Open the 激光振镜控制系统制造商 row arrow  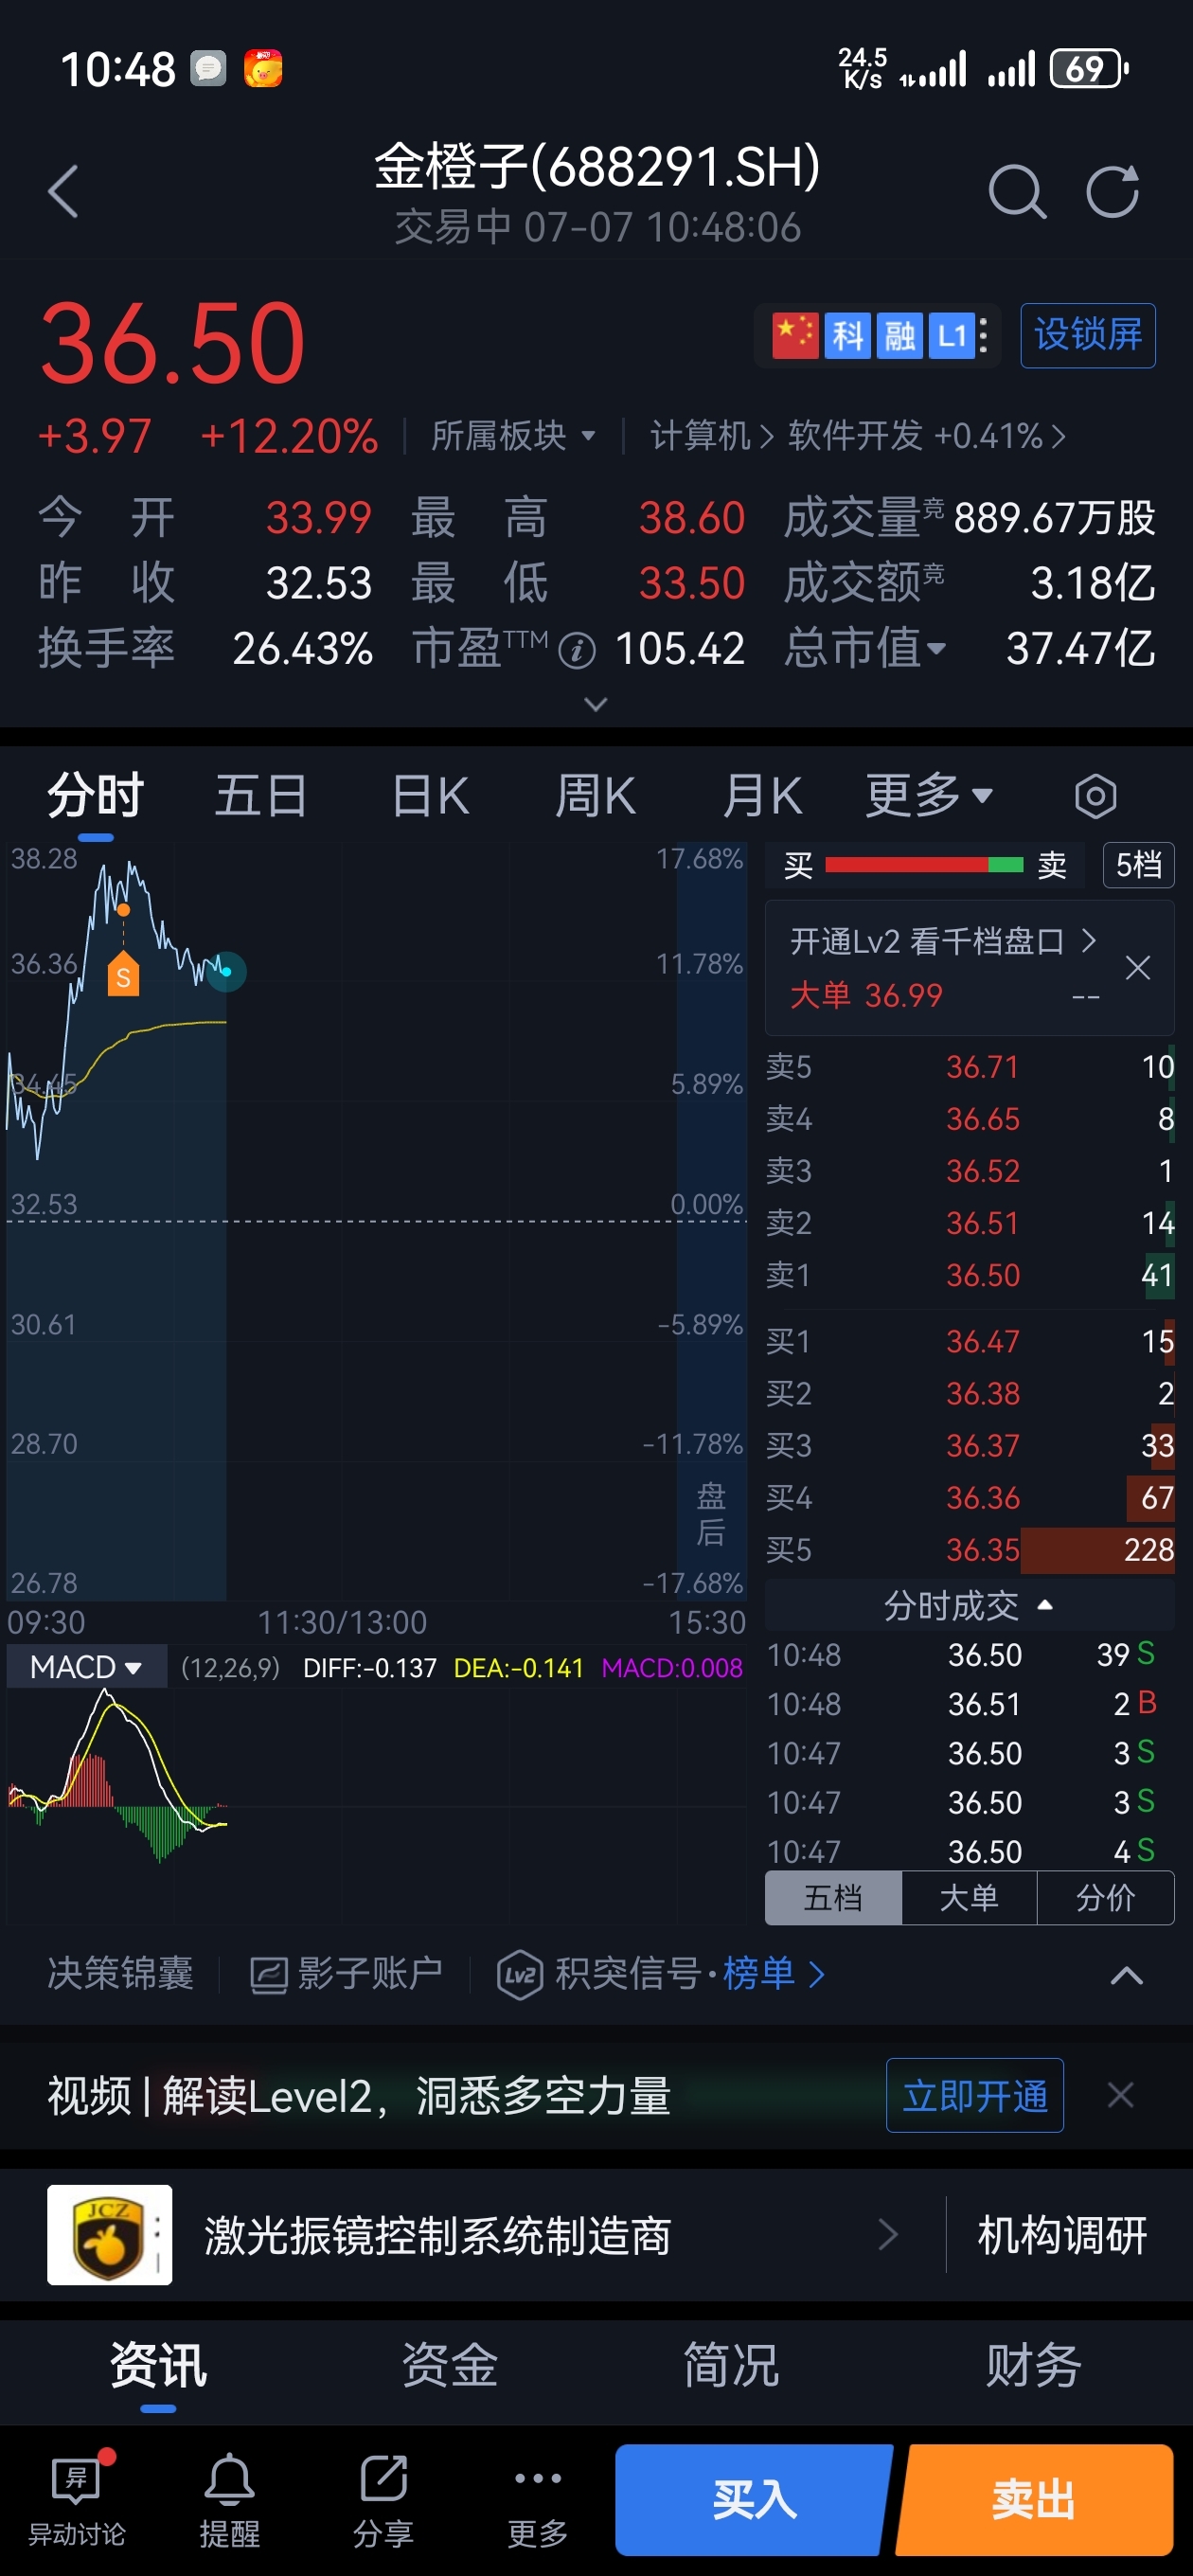[x=888, y=2235]
